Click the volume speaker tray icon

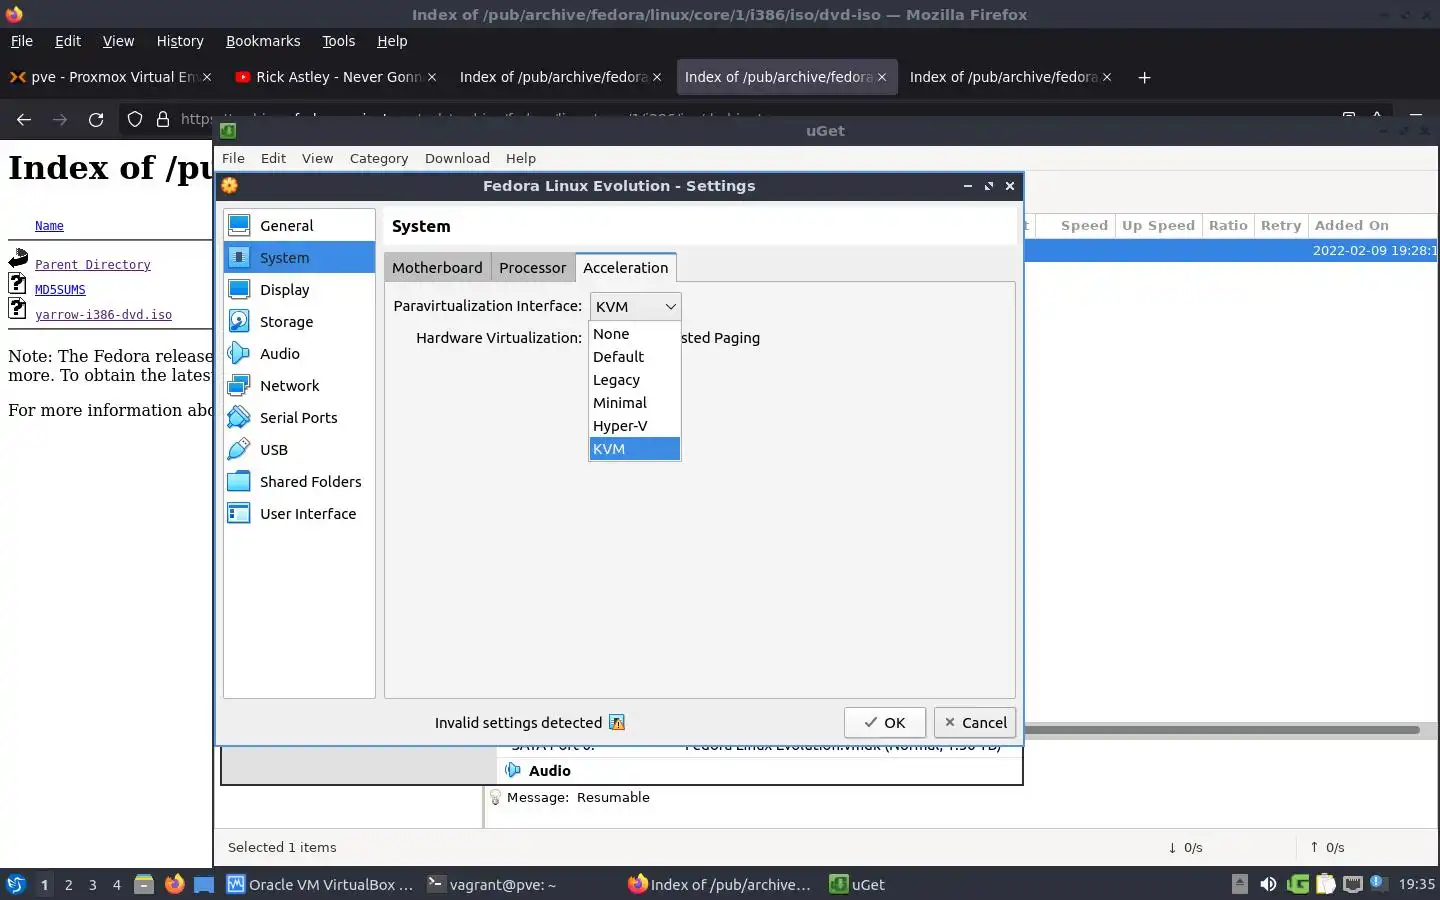(1268, 884)
